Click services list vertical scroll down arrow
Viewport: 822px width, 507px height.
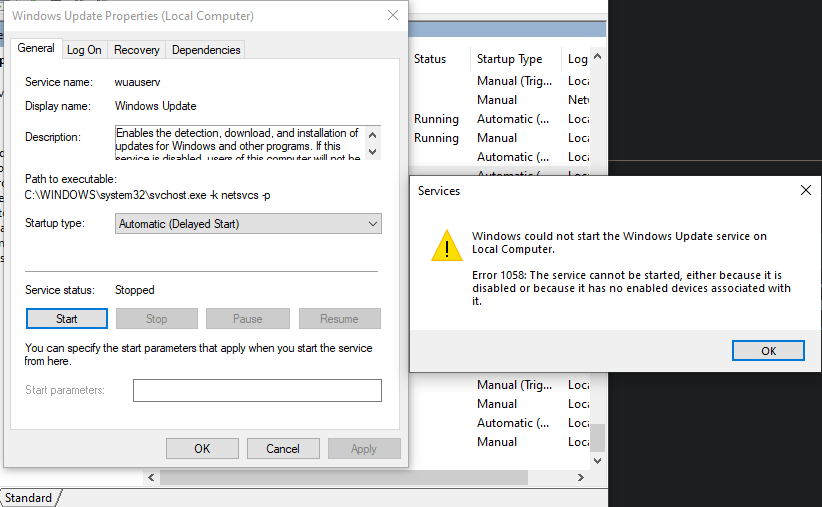pos(597,460)
